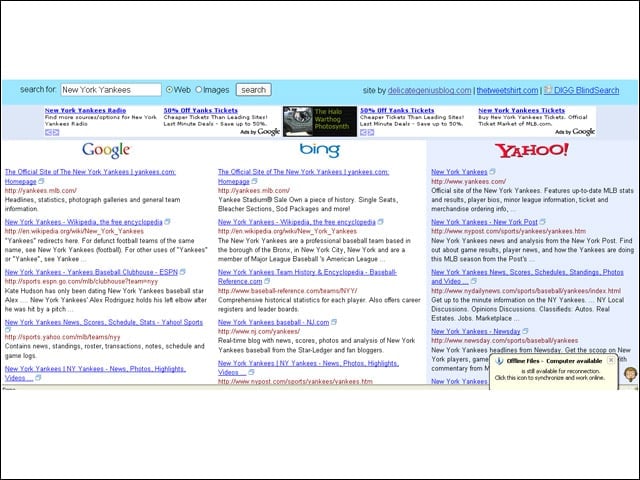Open Google's official Yankees Homepage result in new window icon
Screen dimensions: 640x480
tap(41, 181)
